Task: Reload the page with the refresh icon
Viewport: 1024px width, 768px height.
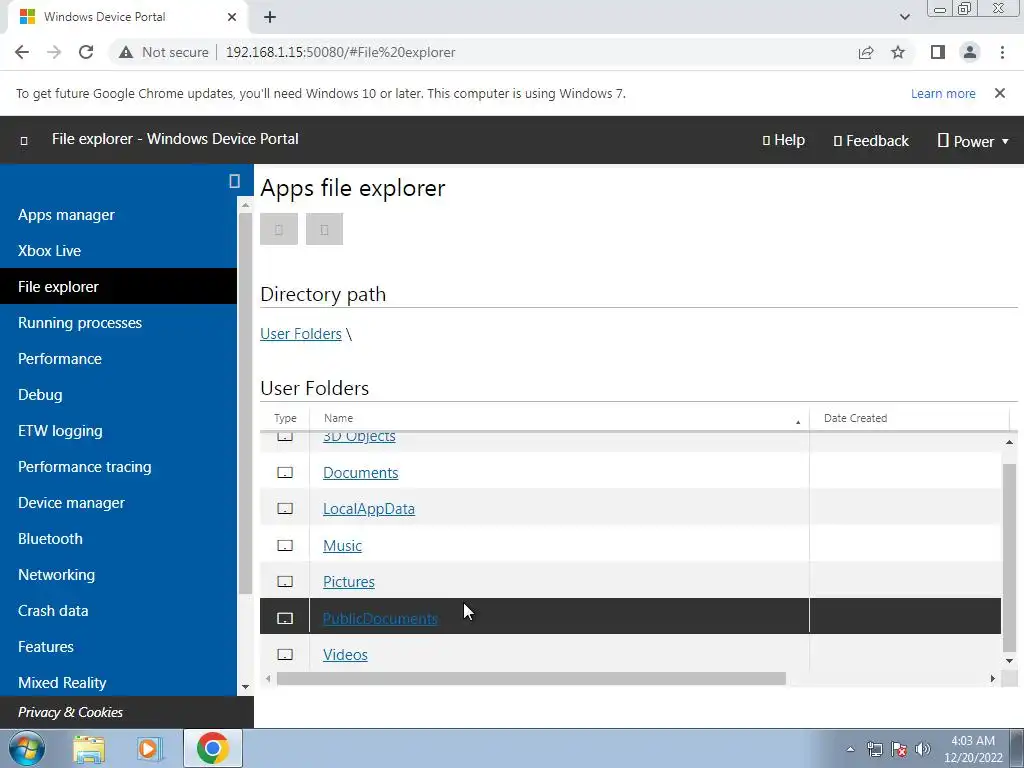Action: (86, 52)
